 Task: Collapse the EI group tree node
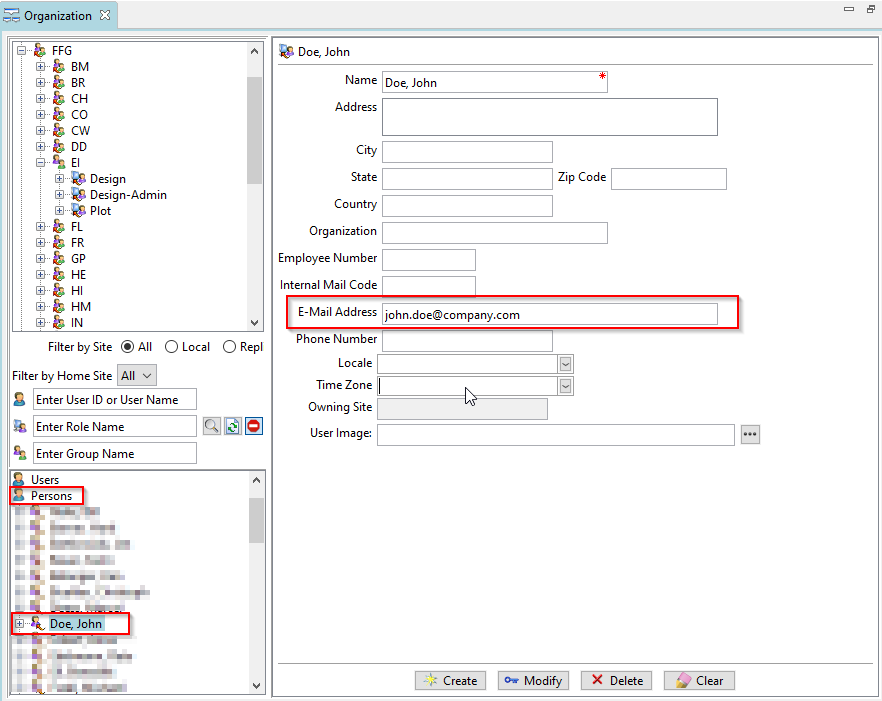(41, 163)
